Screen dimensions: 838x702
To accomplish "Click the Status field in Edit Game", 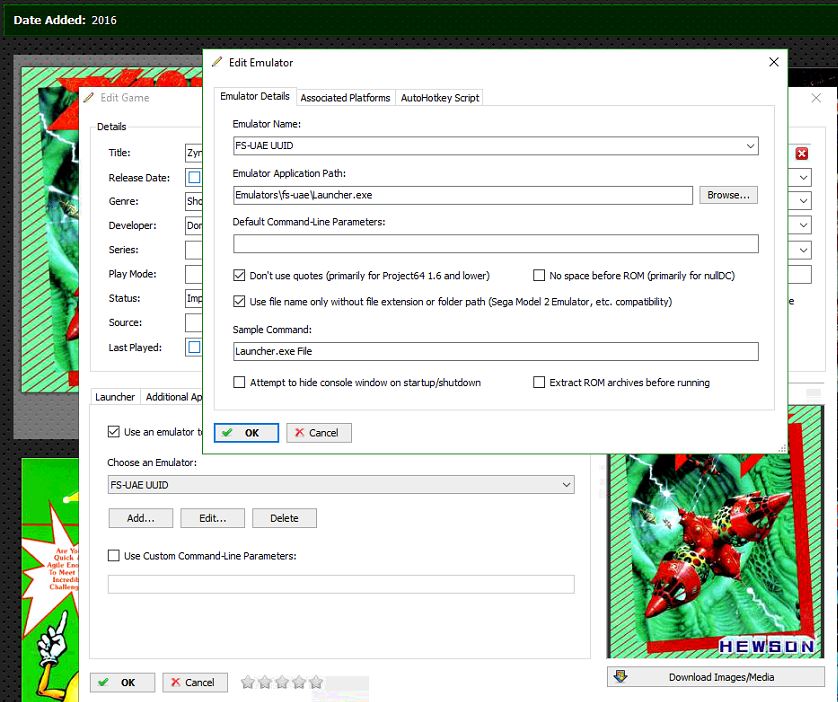I will (x=194, y=298).
